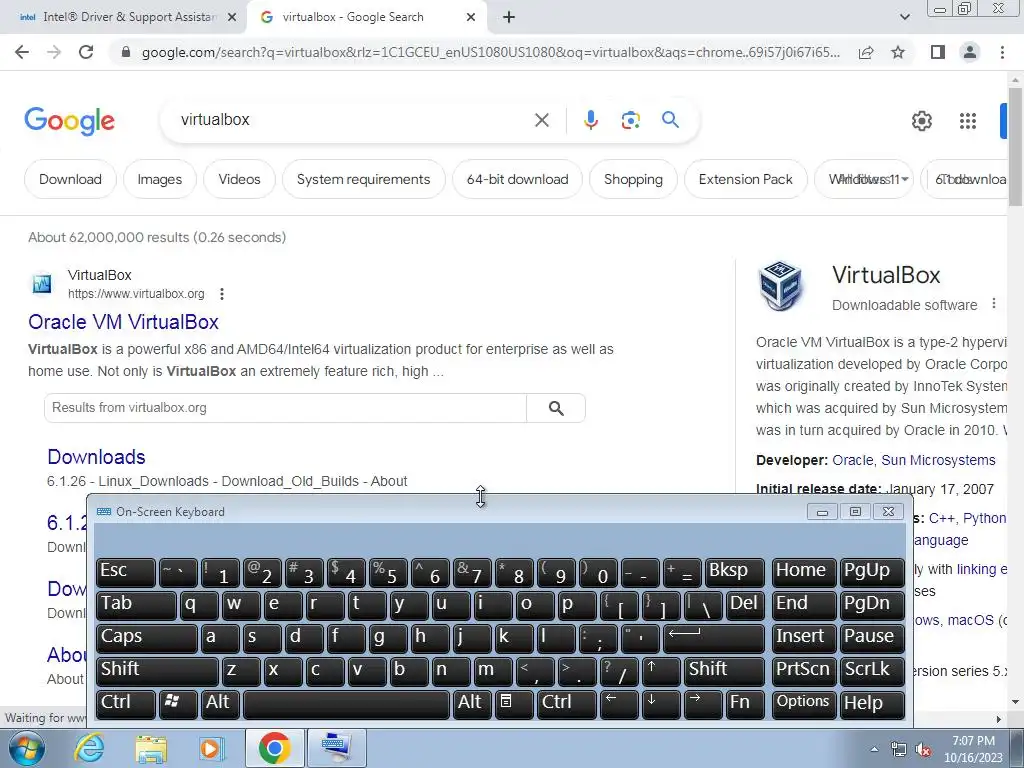Select the Shopping filter chip
Screen dimensions: 1024x768
633,180
